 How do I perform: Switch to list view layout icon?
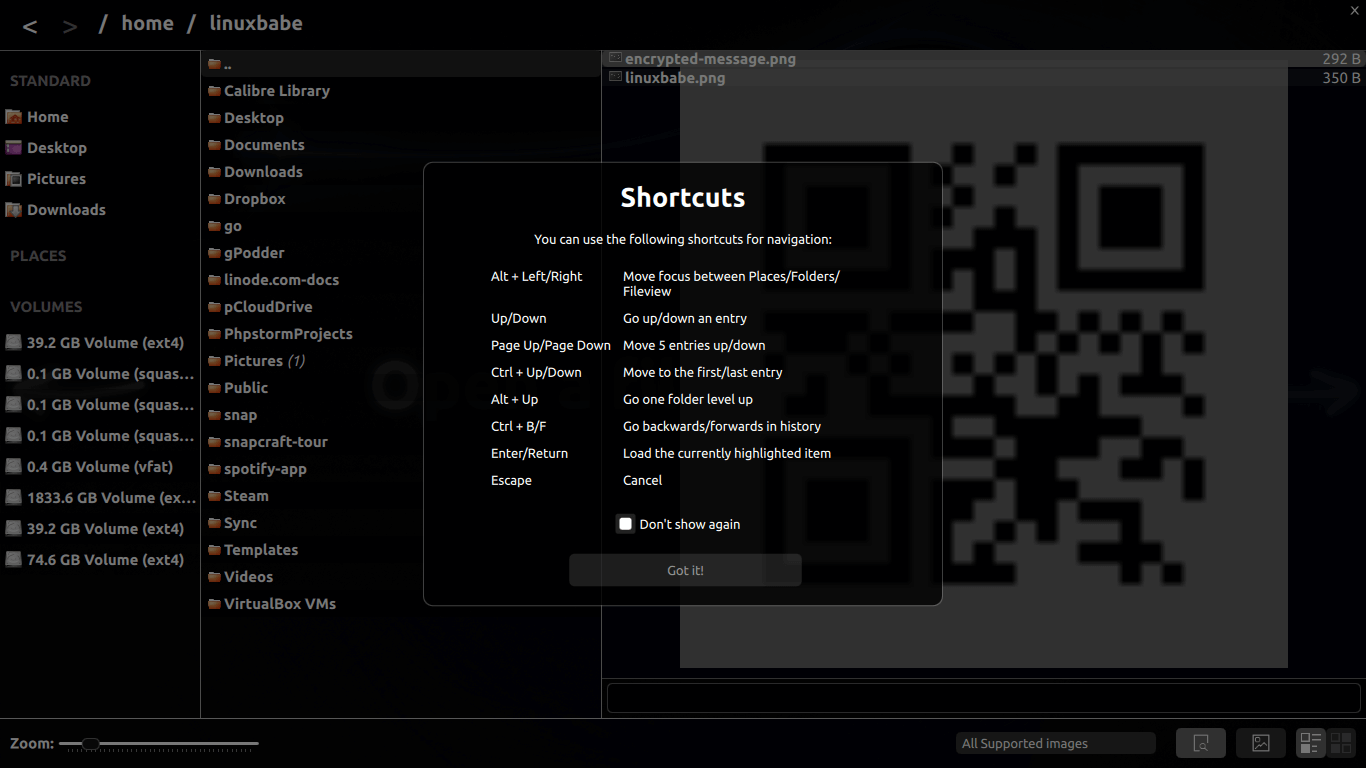click(1309, 743)
